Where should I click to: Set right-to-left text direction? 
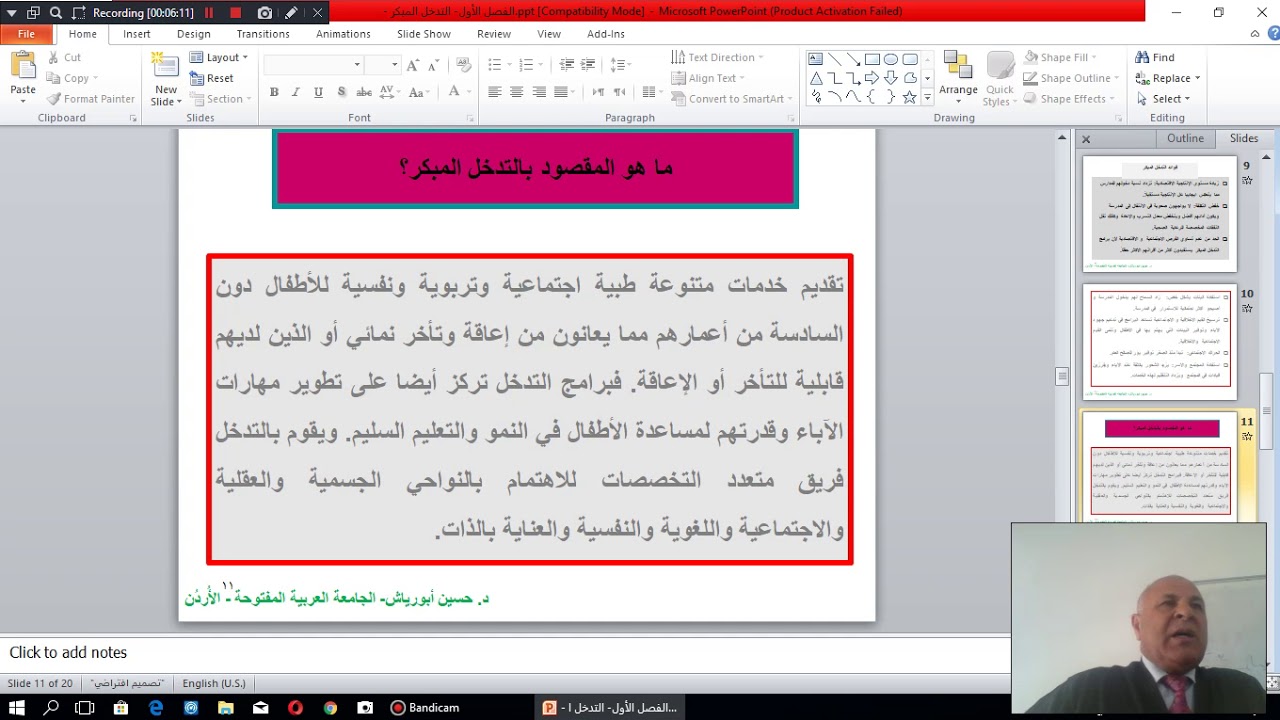(621, 92)
